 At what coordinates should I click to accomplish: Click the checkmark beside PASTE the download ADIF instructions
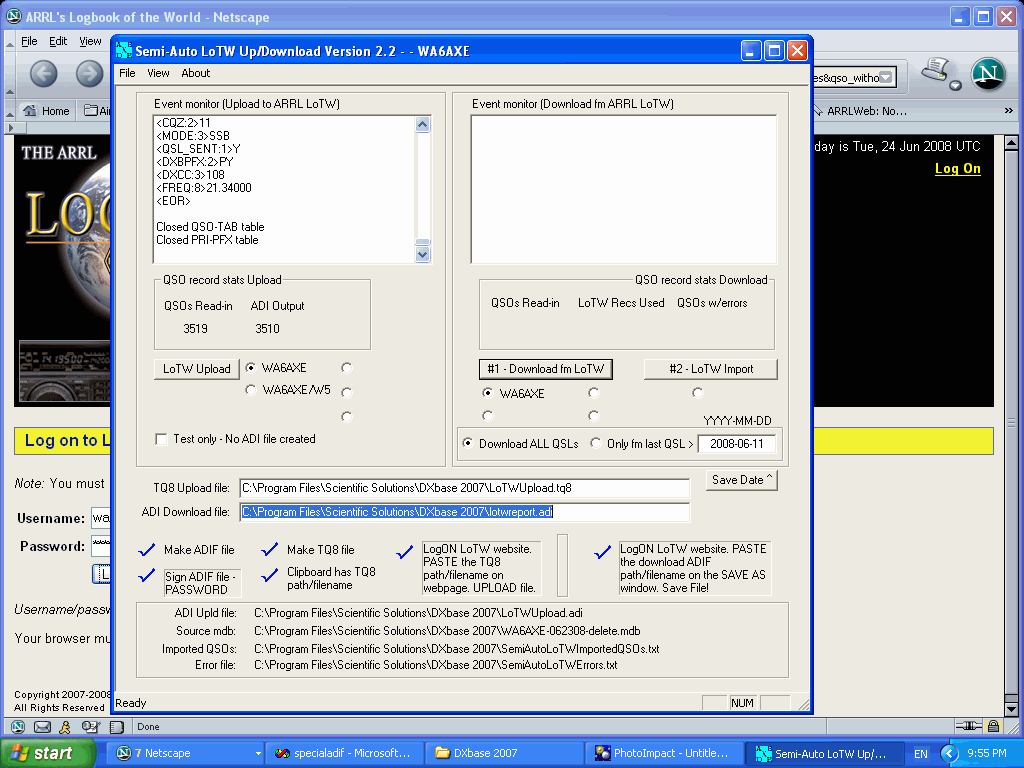[x=602, y=552]
